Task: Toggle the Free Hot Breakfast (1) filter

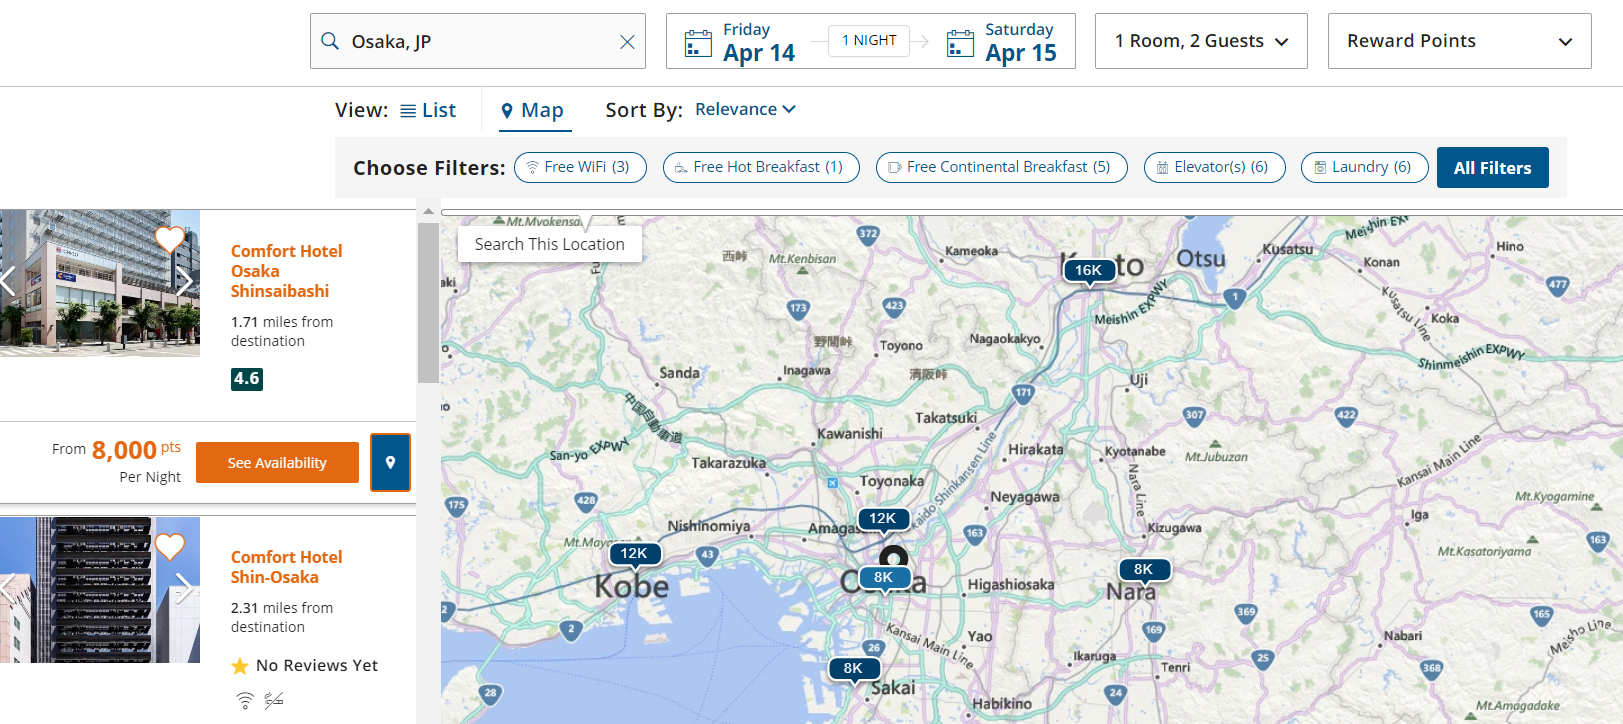Action: 761,167
